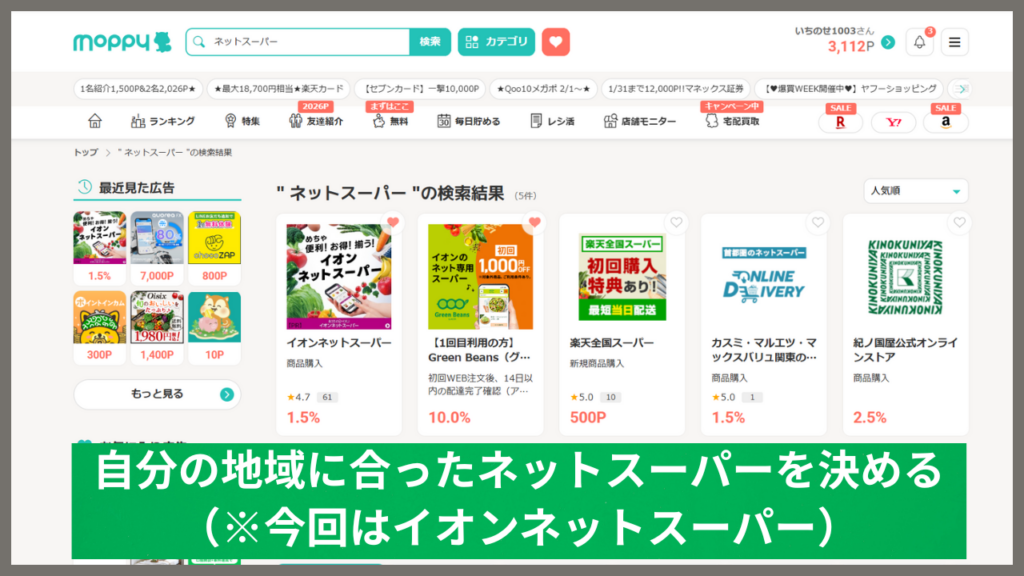
Task: Open the レシ活 receipt icon
Action: point(543,120)
